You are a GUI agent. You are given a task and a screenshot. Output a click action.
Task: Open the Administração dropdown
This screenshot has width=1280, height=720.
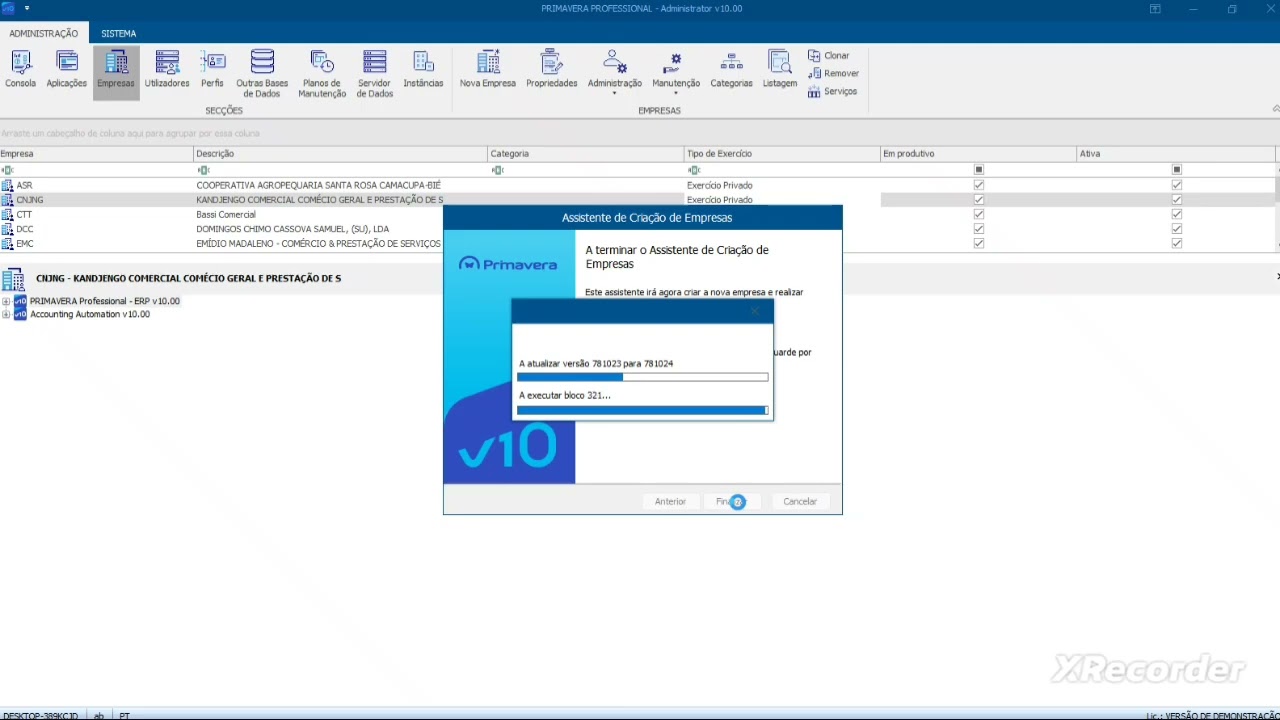coord(614,72)
